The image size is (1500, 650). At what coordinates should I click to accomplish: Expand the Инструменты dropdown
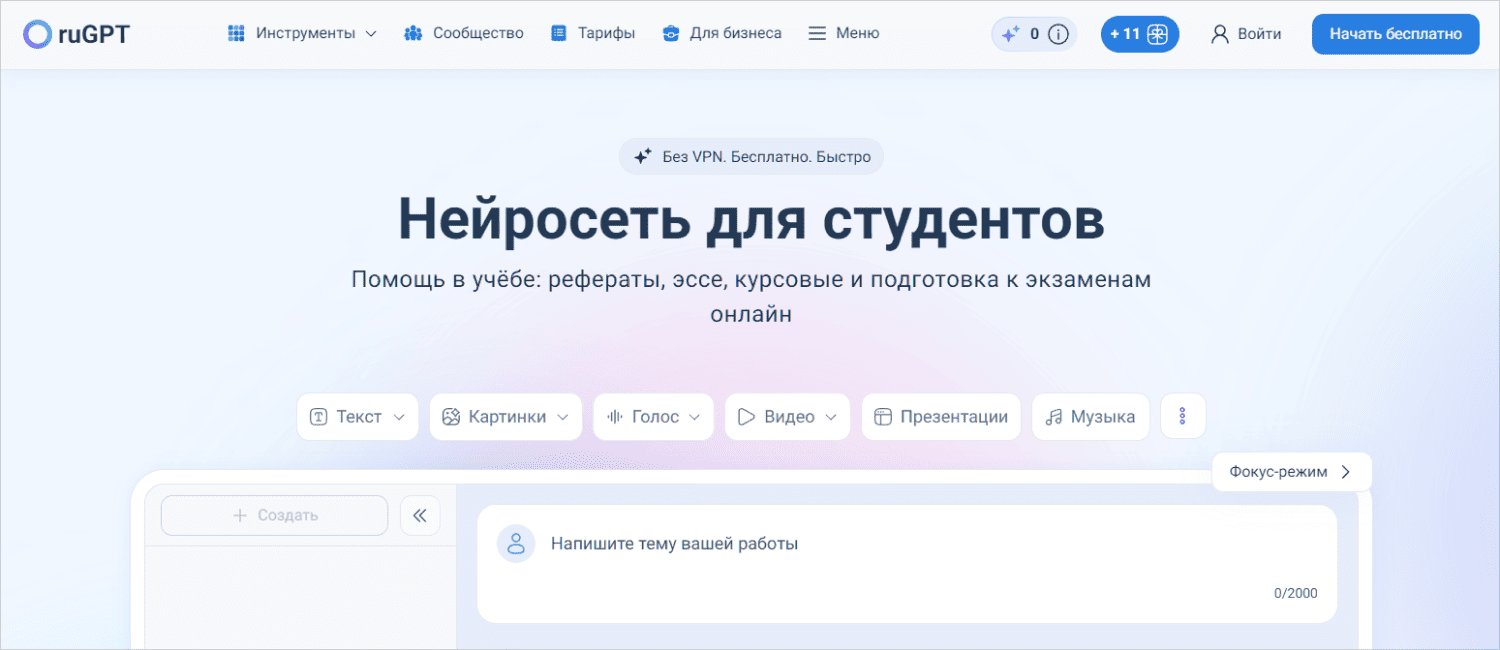pos(302,34)
